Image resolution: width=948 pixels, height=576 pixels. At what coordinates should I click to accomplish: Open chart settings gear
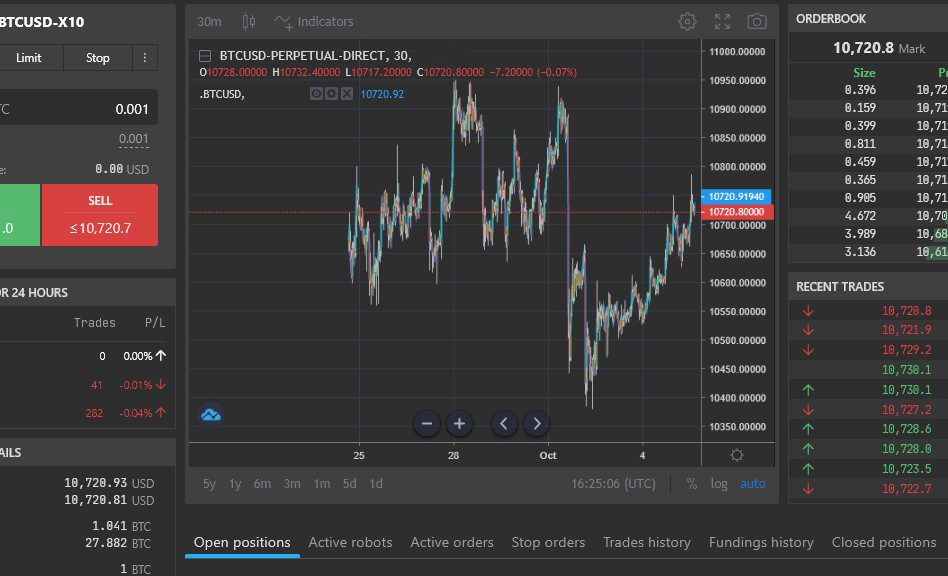point(687,22)
